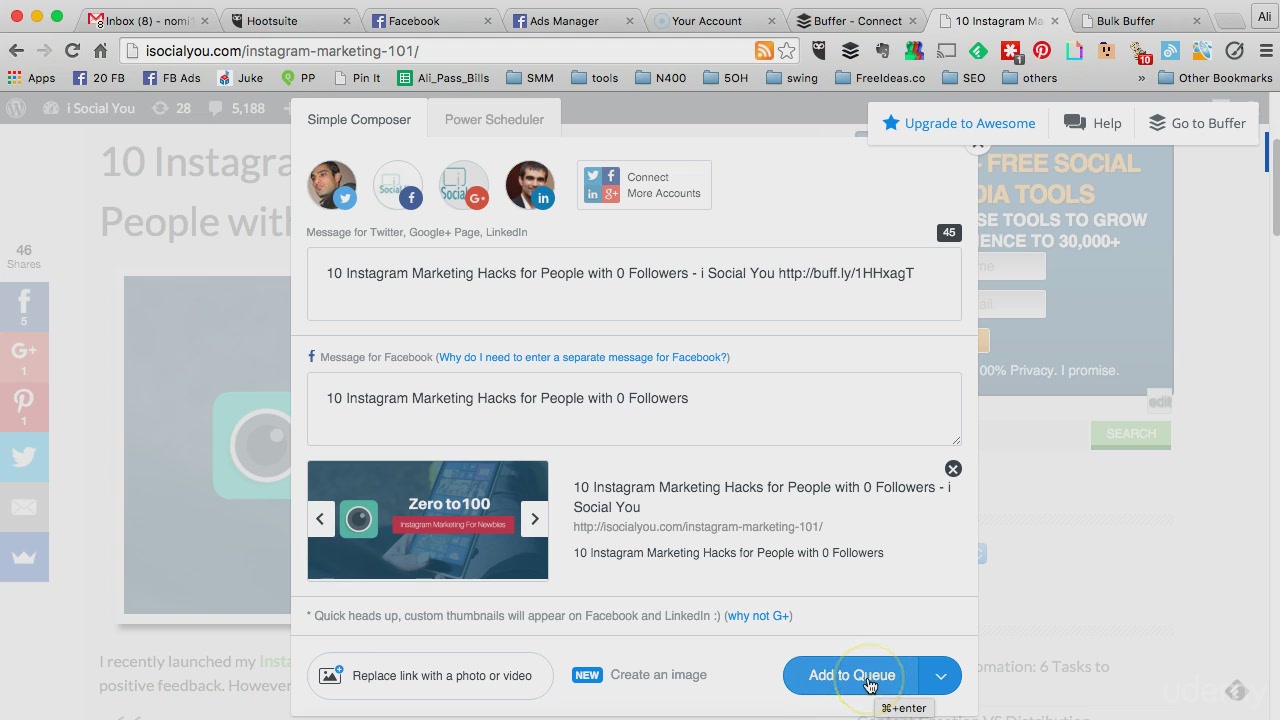The image size is (1280, 720).
Task: Click the address bar URL
Action: pos(282,51)
